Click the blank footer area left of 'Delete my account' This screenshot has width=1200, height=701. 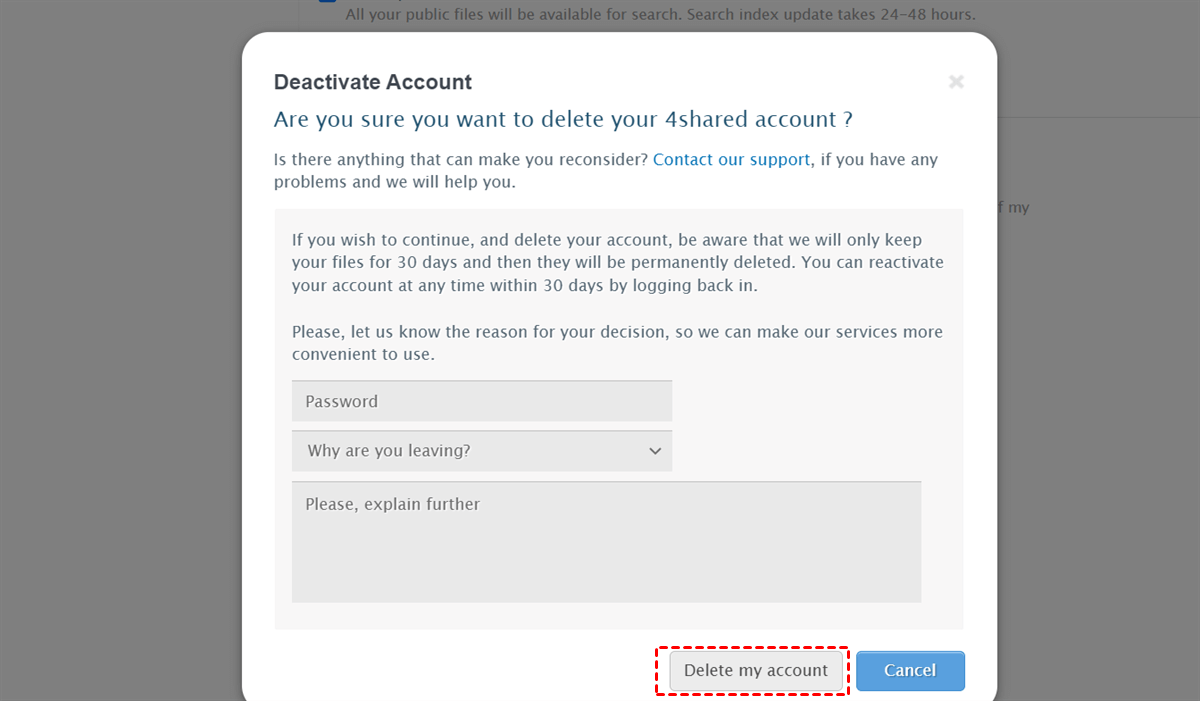[x=450, y=670]
